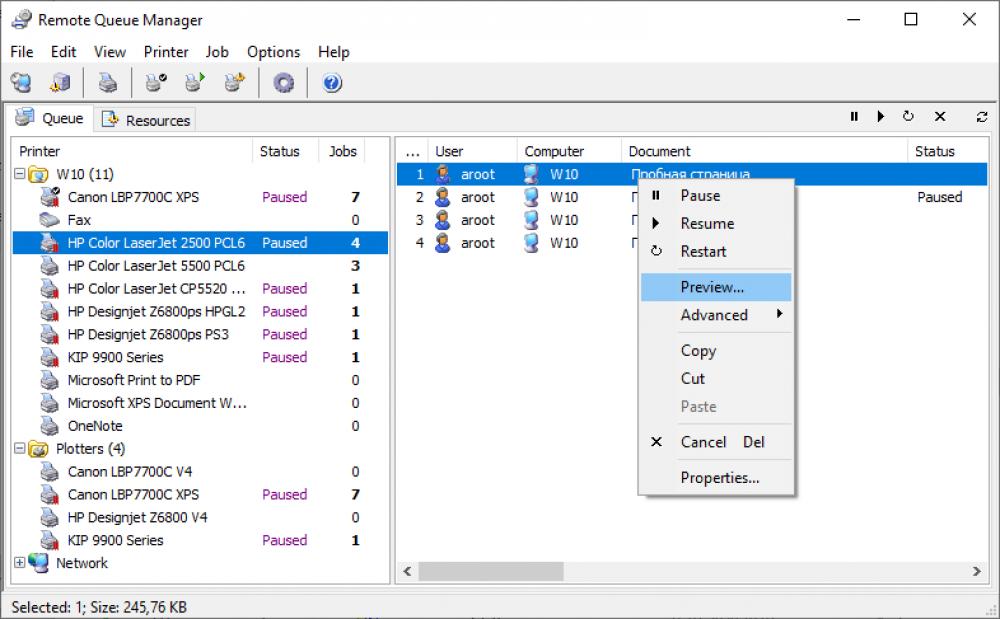Pause the job using the pause icon
This screenshot has width=1000, height=619.
pos(854,116)
